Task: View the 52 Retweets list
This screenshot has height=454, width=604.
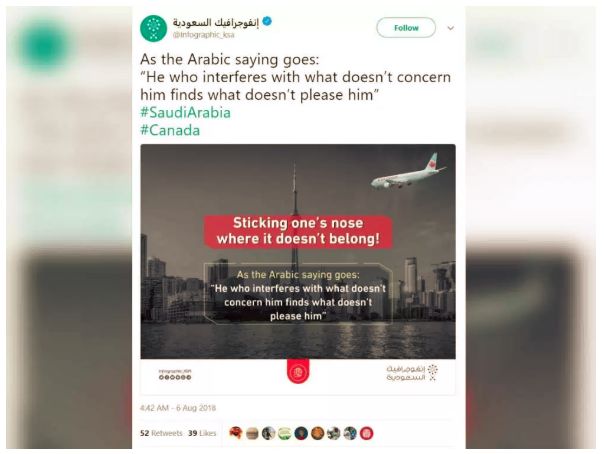Action: point(161,433)
